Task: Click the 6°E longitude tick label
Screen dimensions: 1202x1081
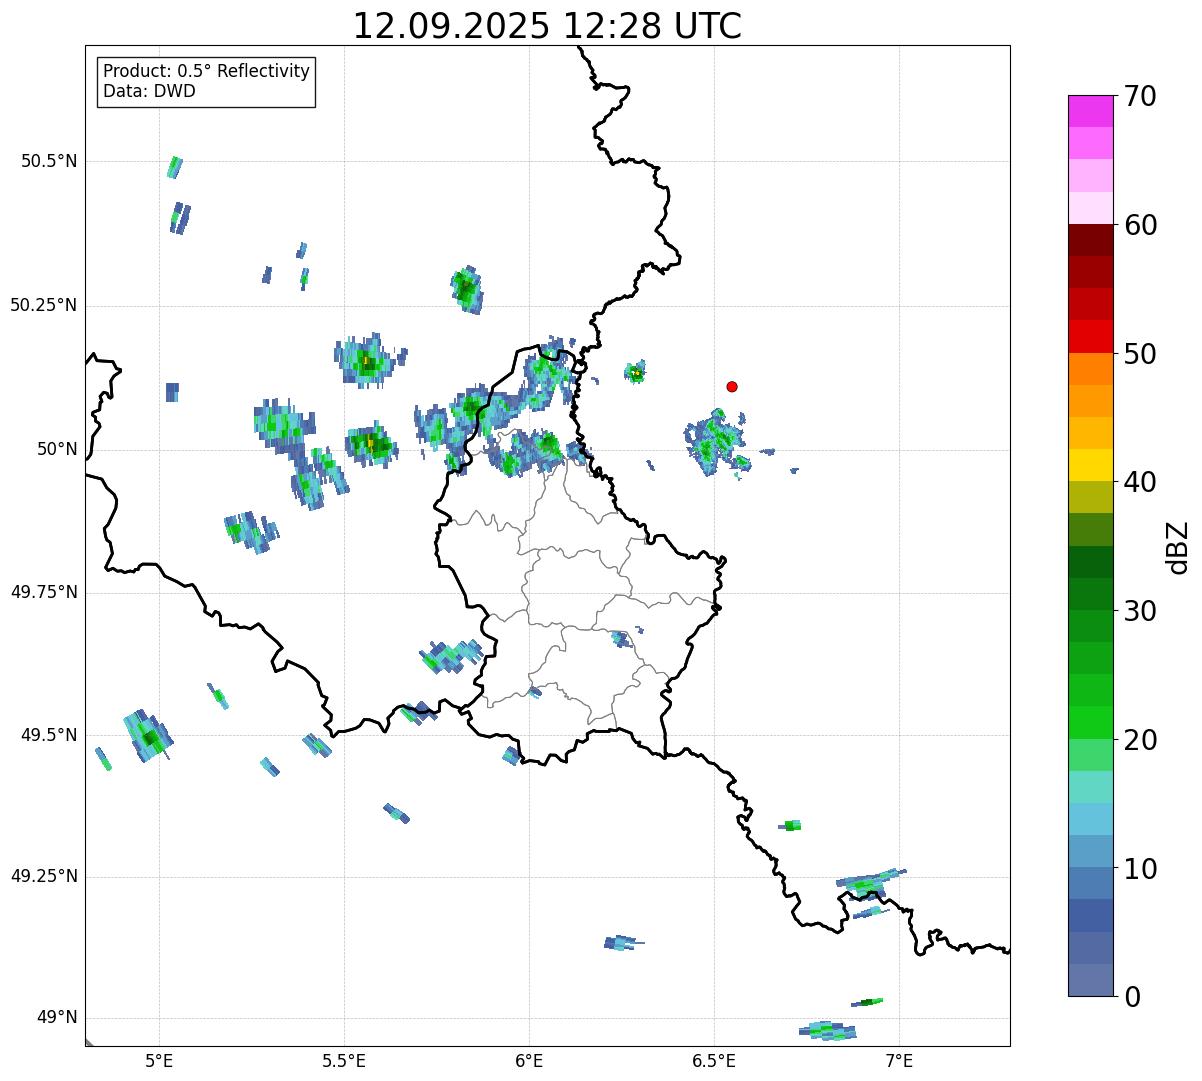Action: (529, 1060)
